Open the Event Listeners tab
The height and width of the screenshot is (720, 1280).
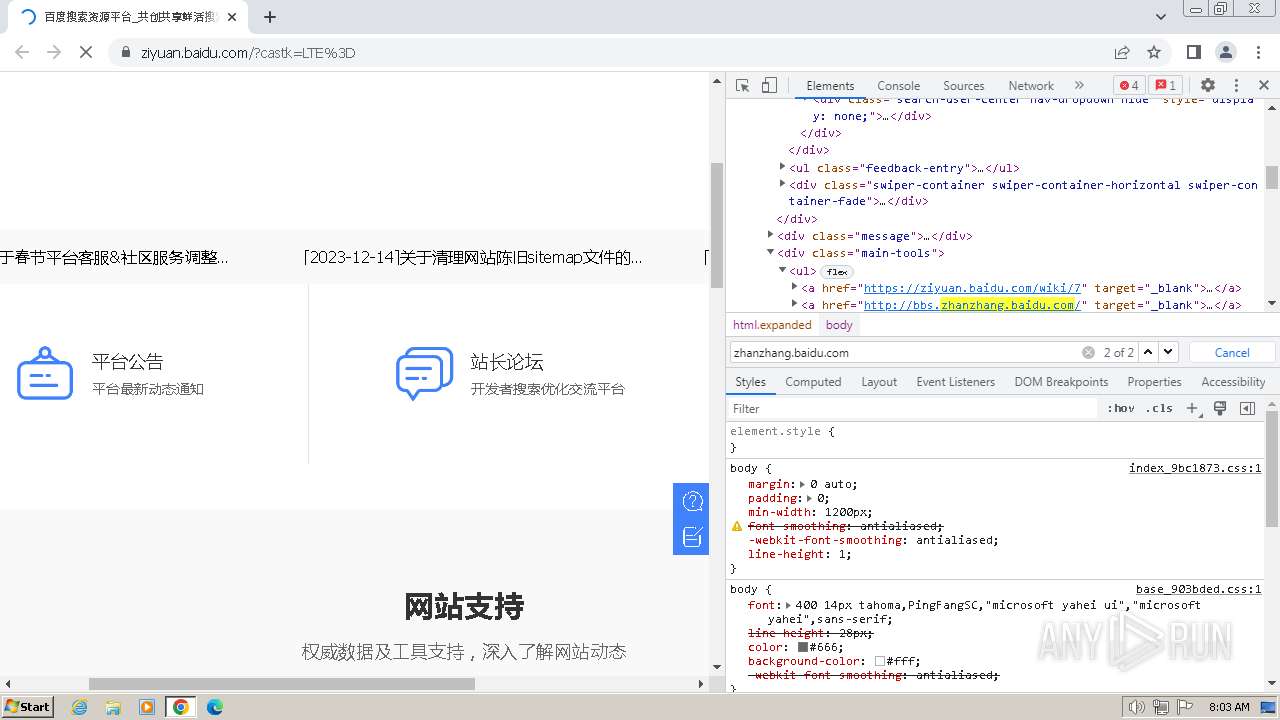pyautogui.click(x=956, y=382)
